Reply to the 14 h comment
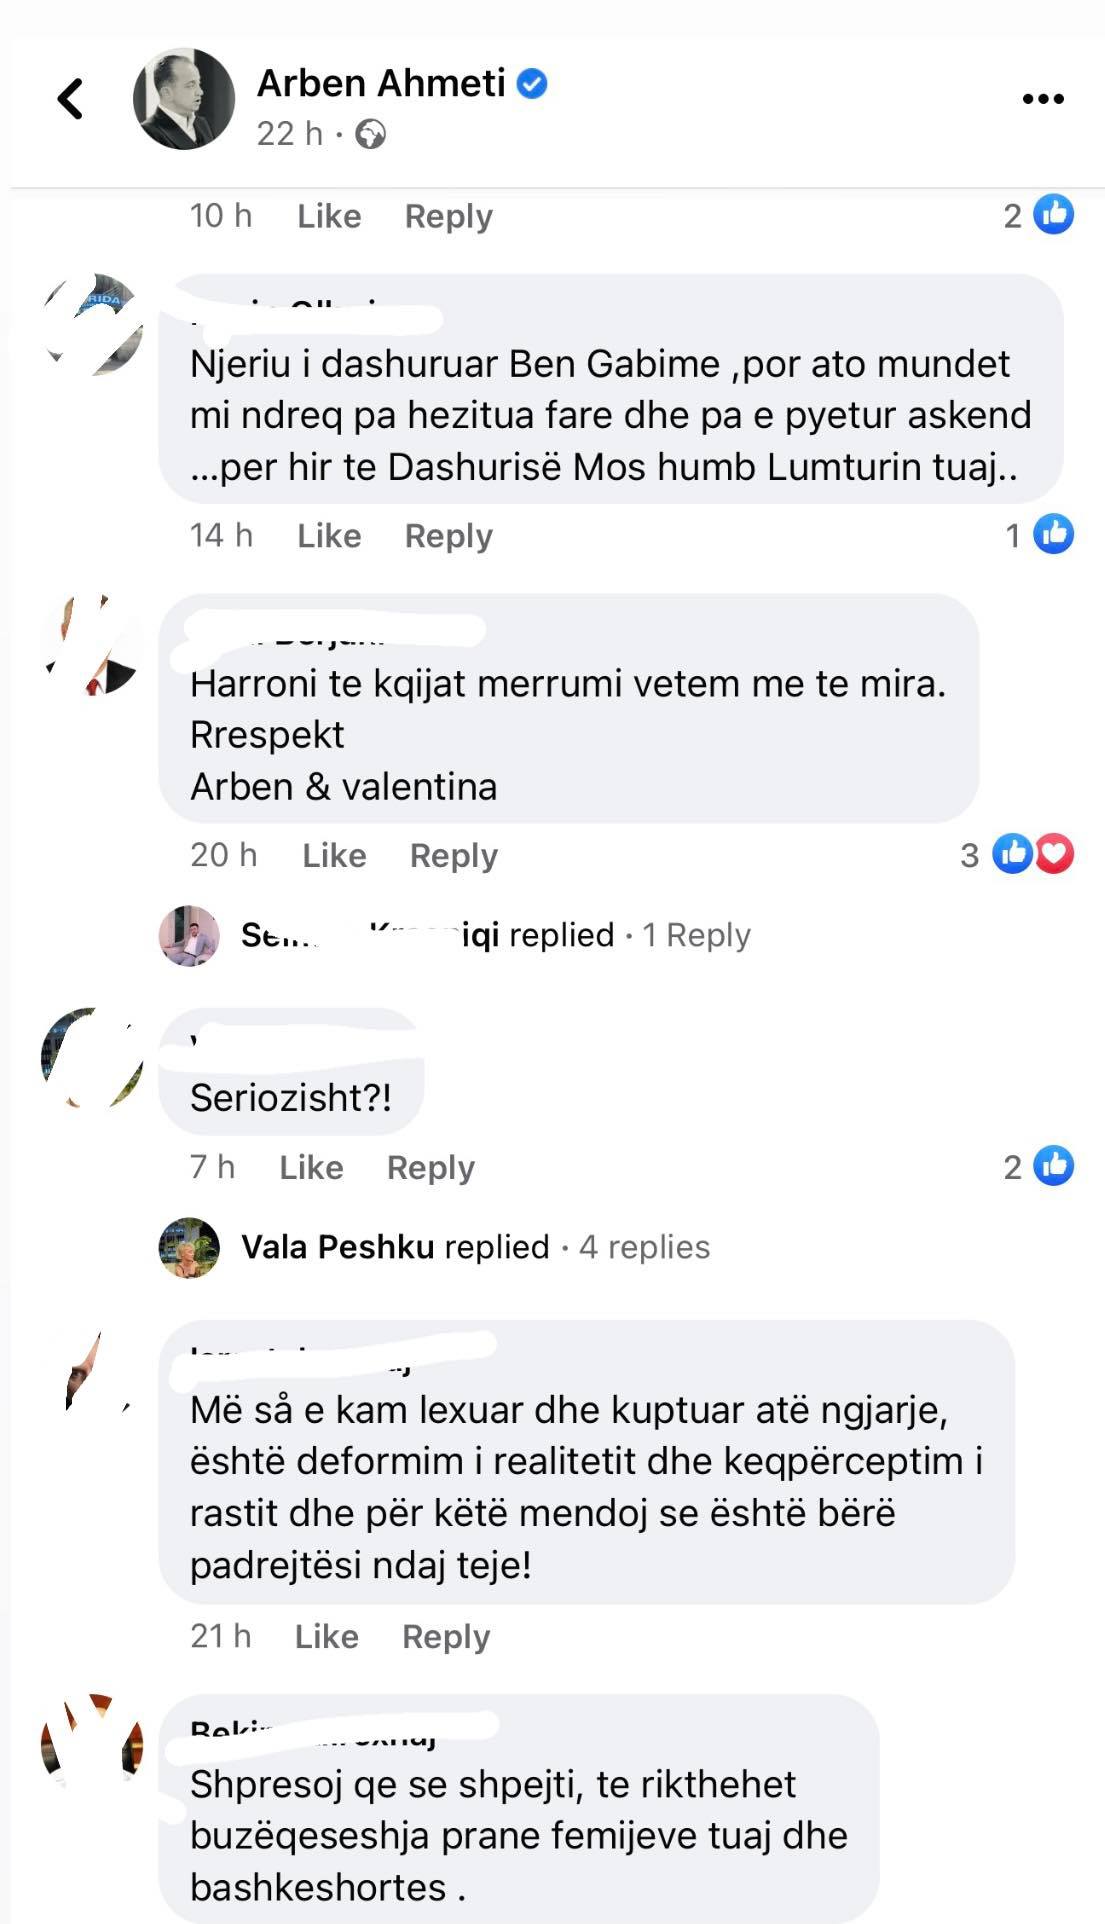 [449, 536]
